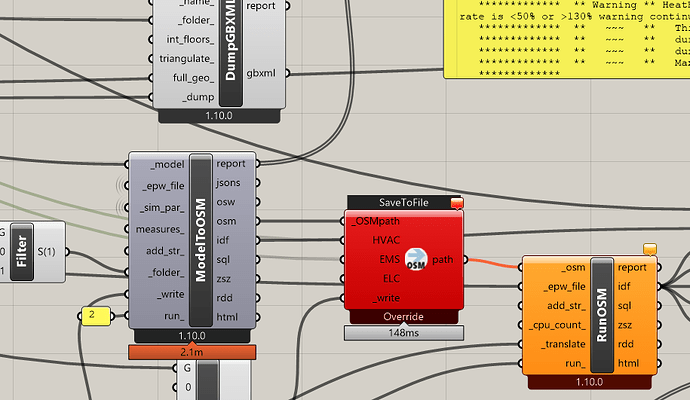690x400 pixels.
Task: Click the path output on SaveToFile
Action: (442, 260)
